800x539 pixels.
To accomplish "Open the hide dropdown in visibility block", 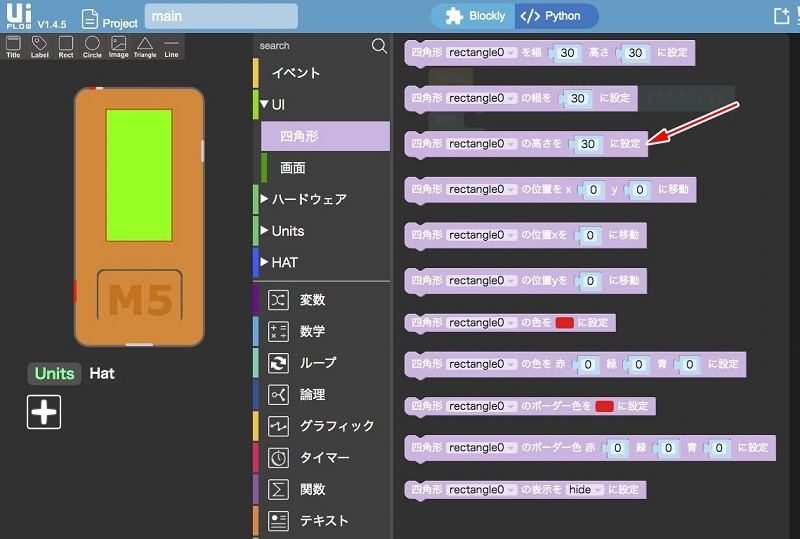I will pyautogui.click(x=582, y=490).
